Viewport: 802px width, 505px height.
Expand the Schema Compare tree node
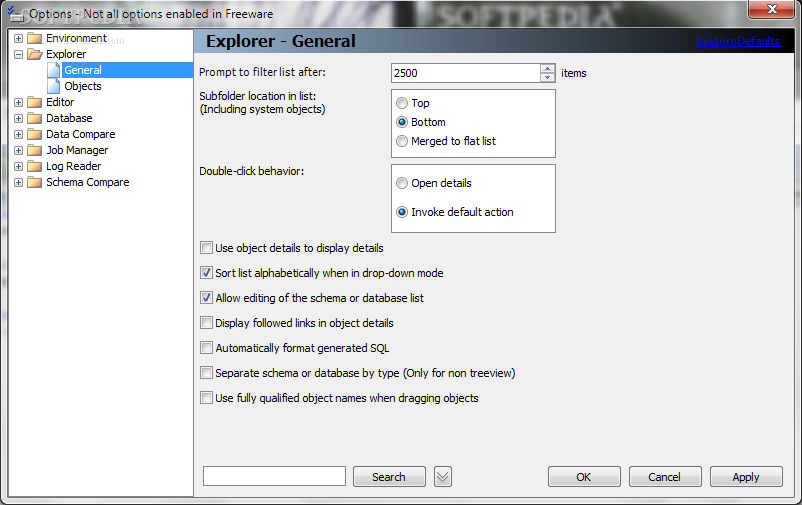coord(18,183)
